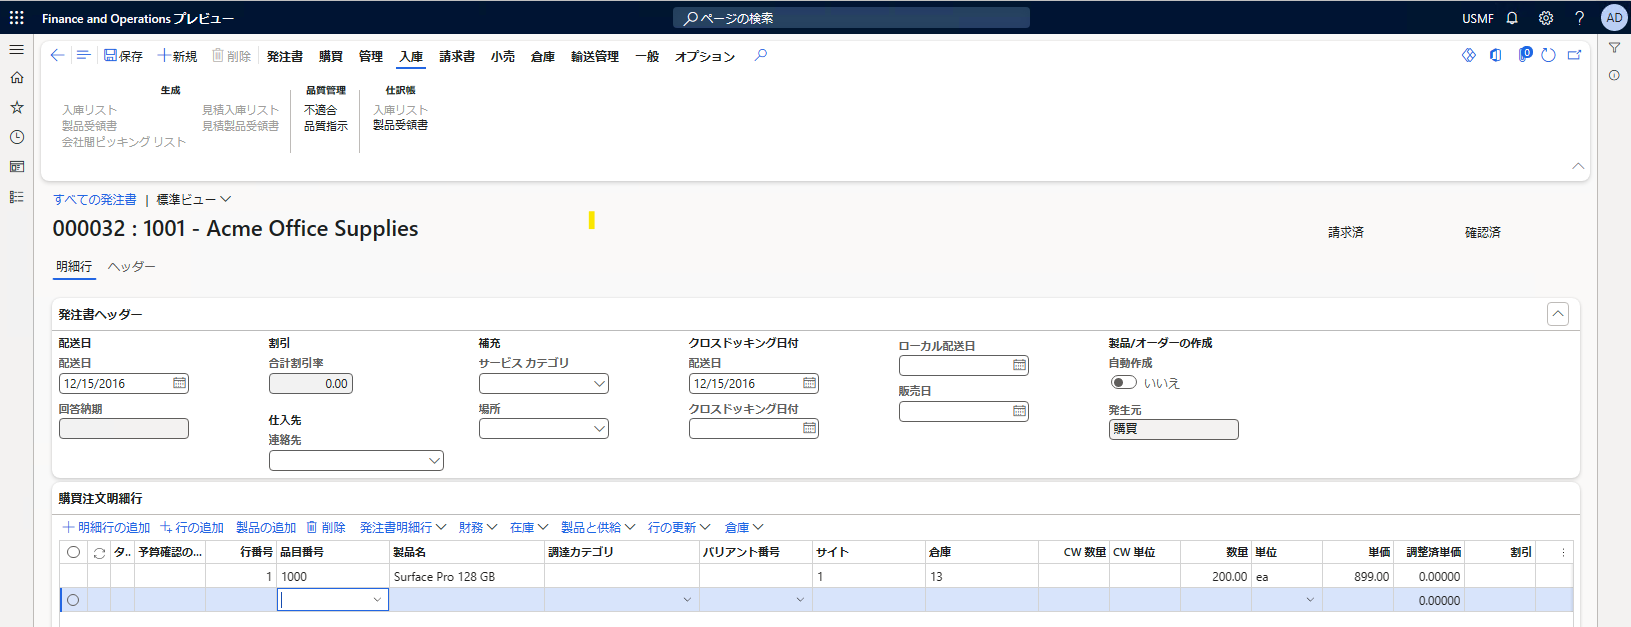Click the notifications bell icon
This screenshot has width=1631, height=627.
pyautogui.click(x=1512, y=18)
